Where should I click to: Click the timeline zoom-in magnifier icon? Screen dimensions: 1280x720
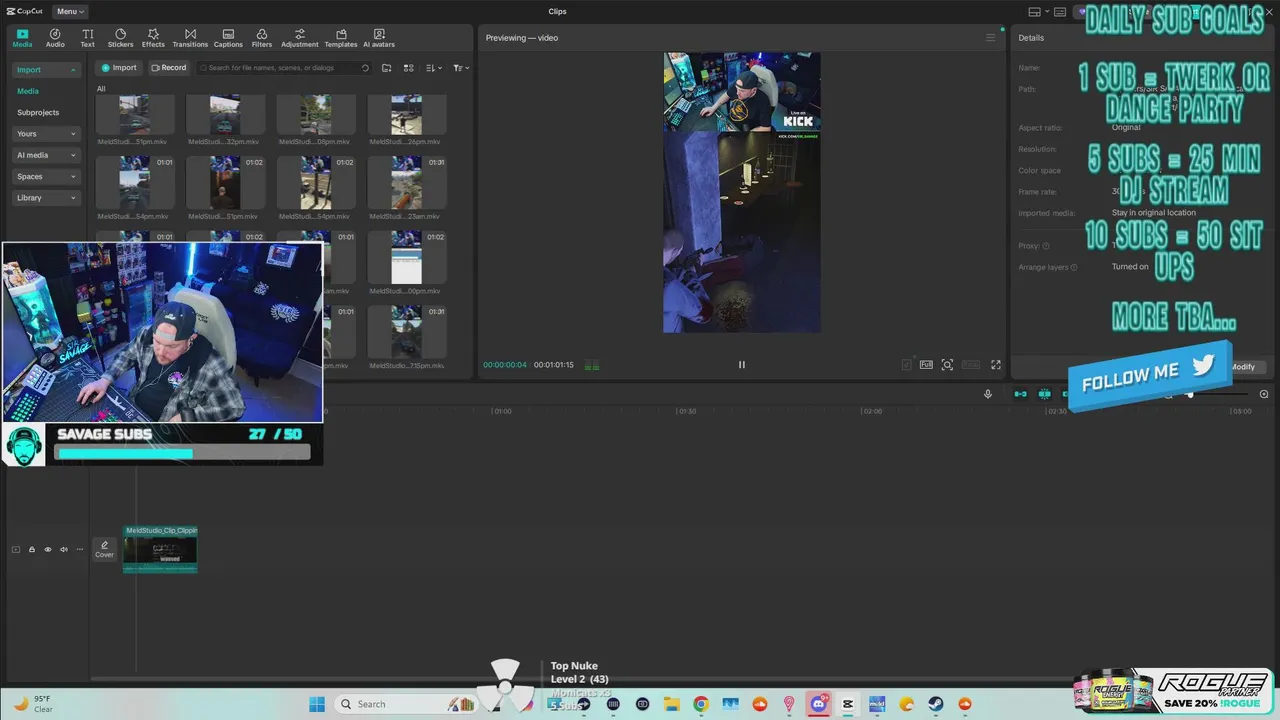pos(1264,394)
